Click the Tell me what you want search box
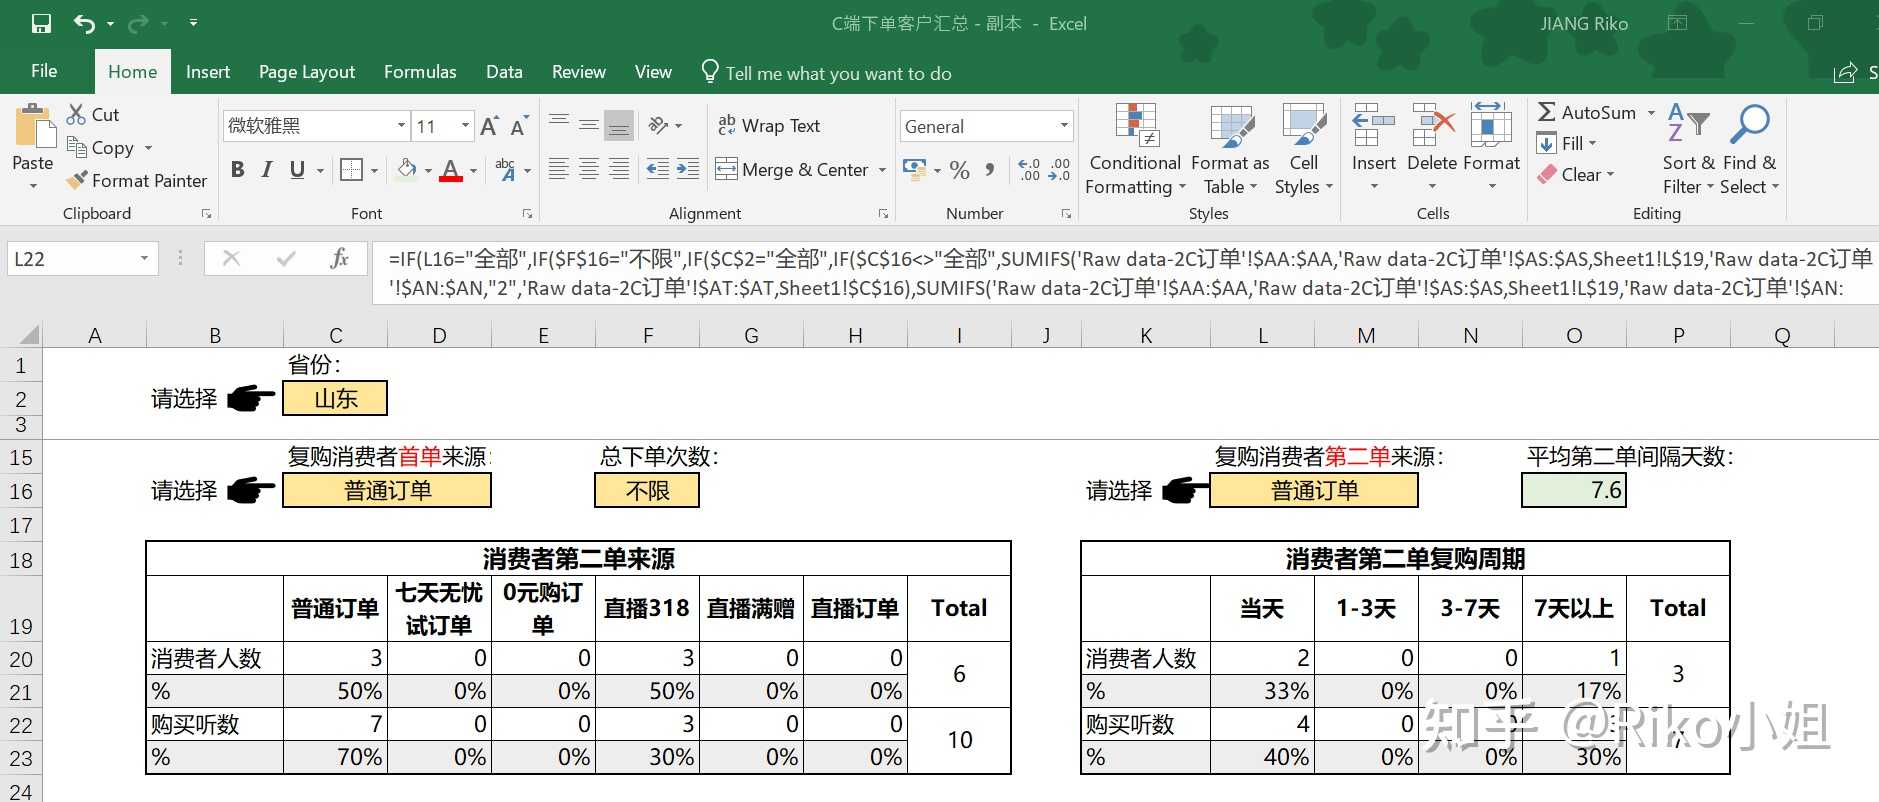 (x=838, y=73)
